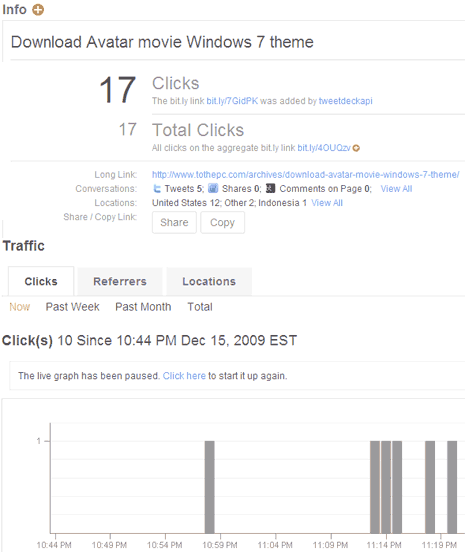Click the graph bar near 10:59 PM

pos(209,487)
